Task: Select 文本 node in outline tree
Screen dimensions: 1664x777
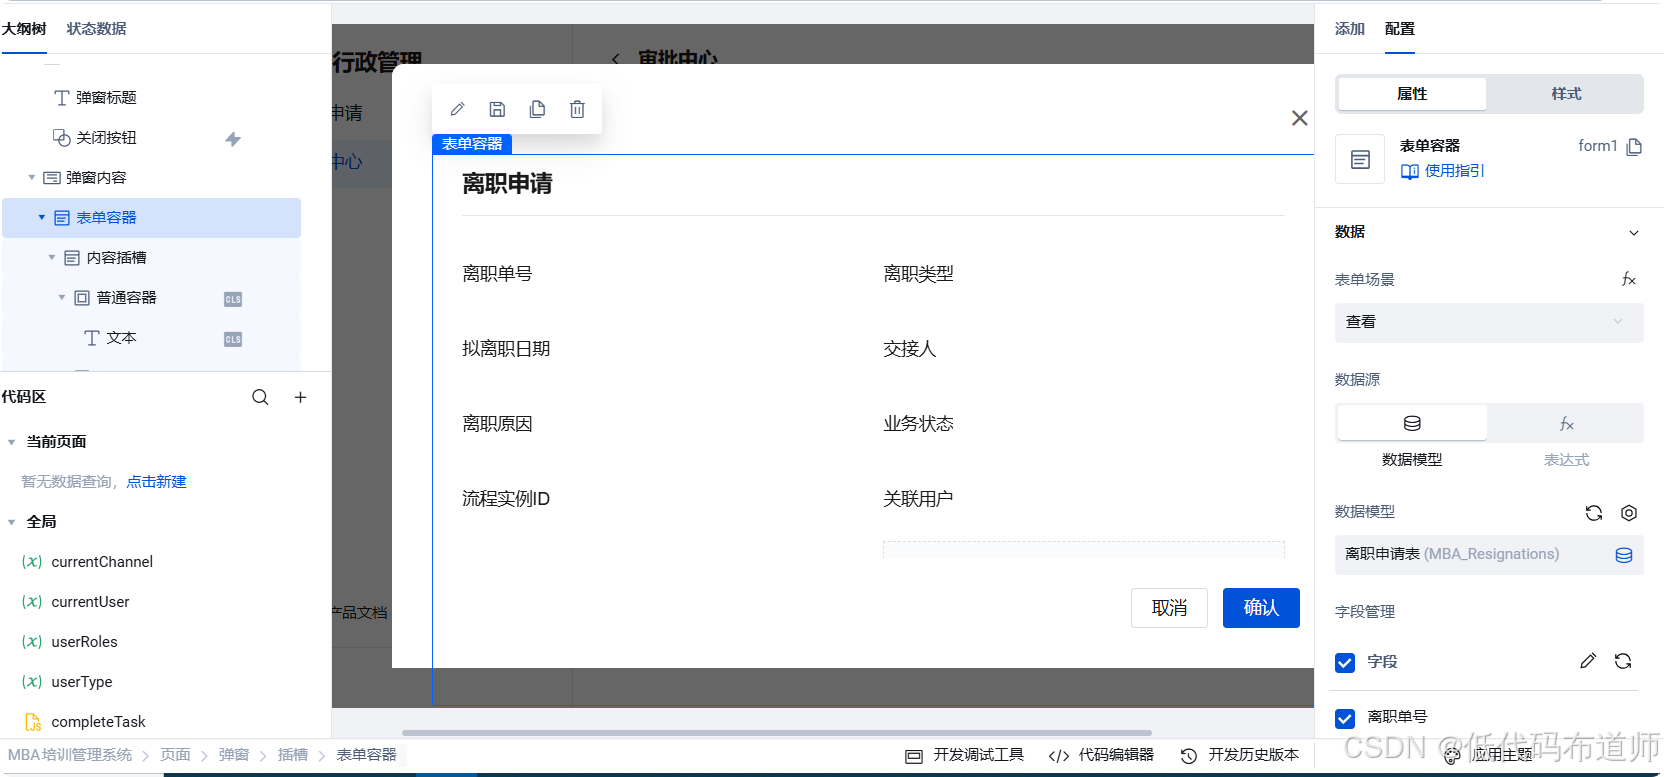Action: coord(121,338)
